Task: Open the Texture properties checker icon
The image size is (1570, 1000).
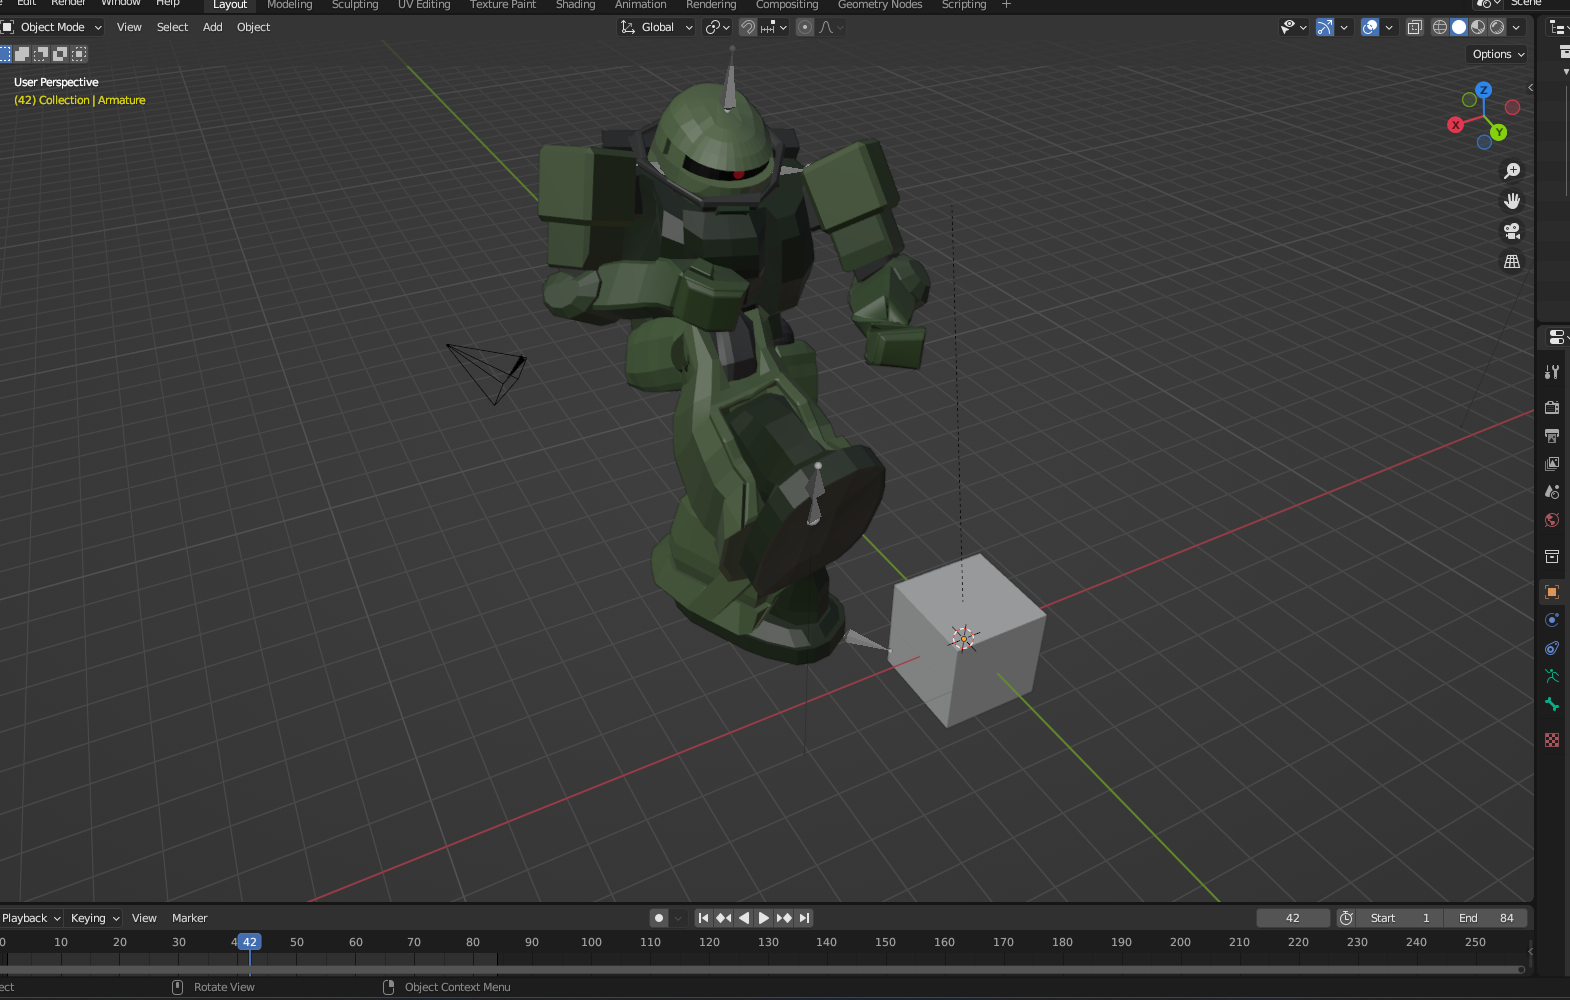Action: pos(1552,740)
